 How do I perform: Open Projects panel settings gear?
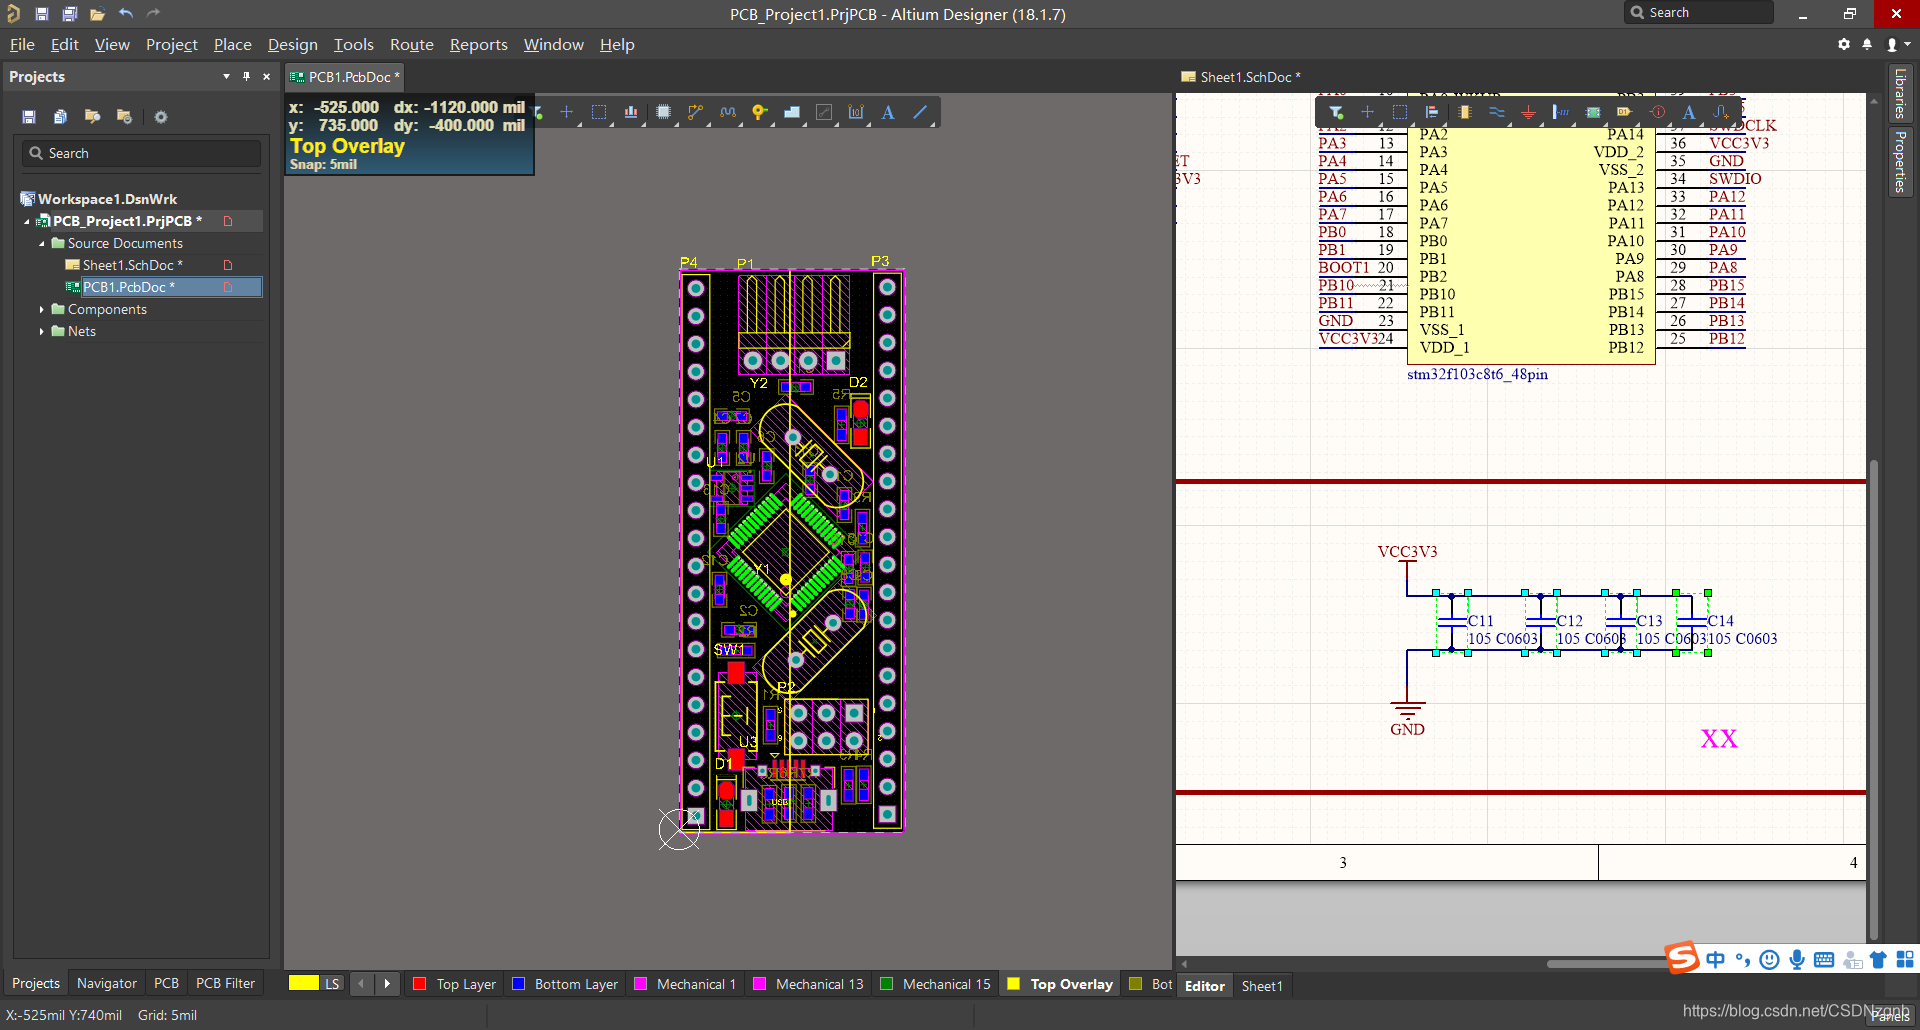pos(161,117)
